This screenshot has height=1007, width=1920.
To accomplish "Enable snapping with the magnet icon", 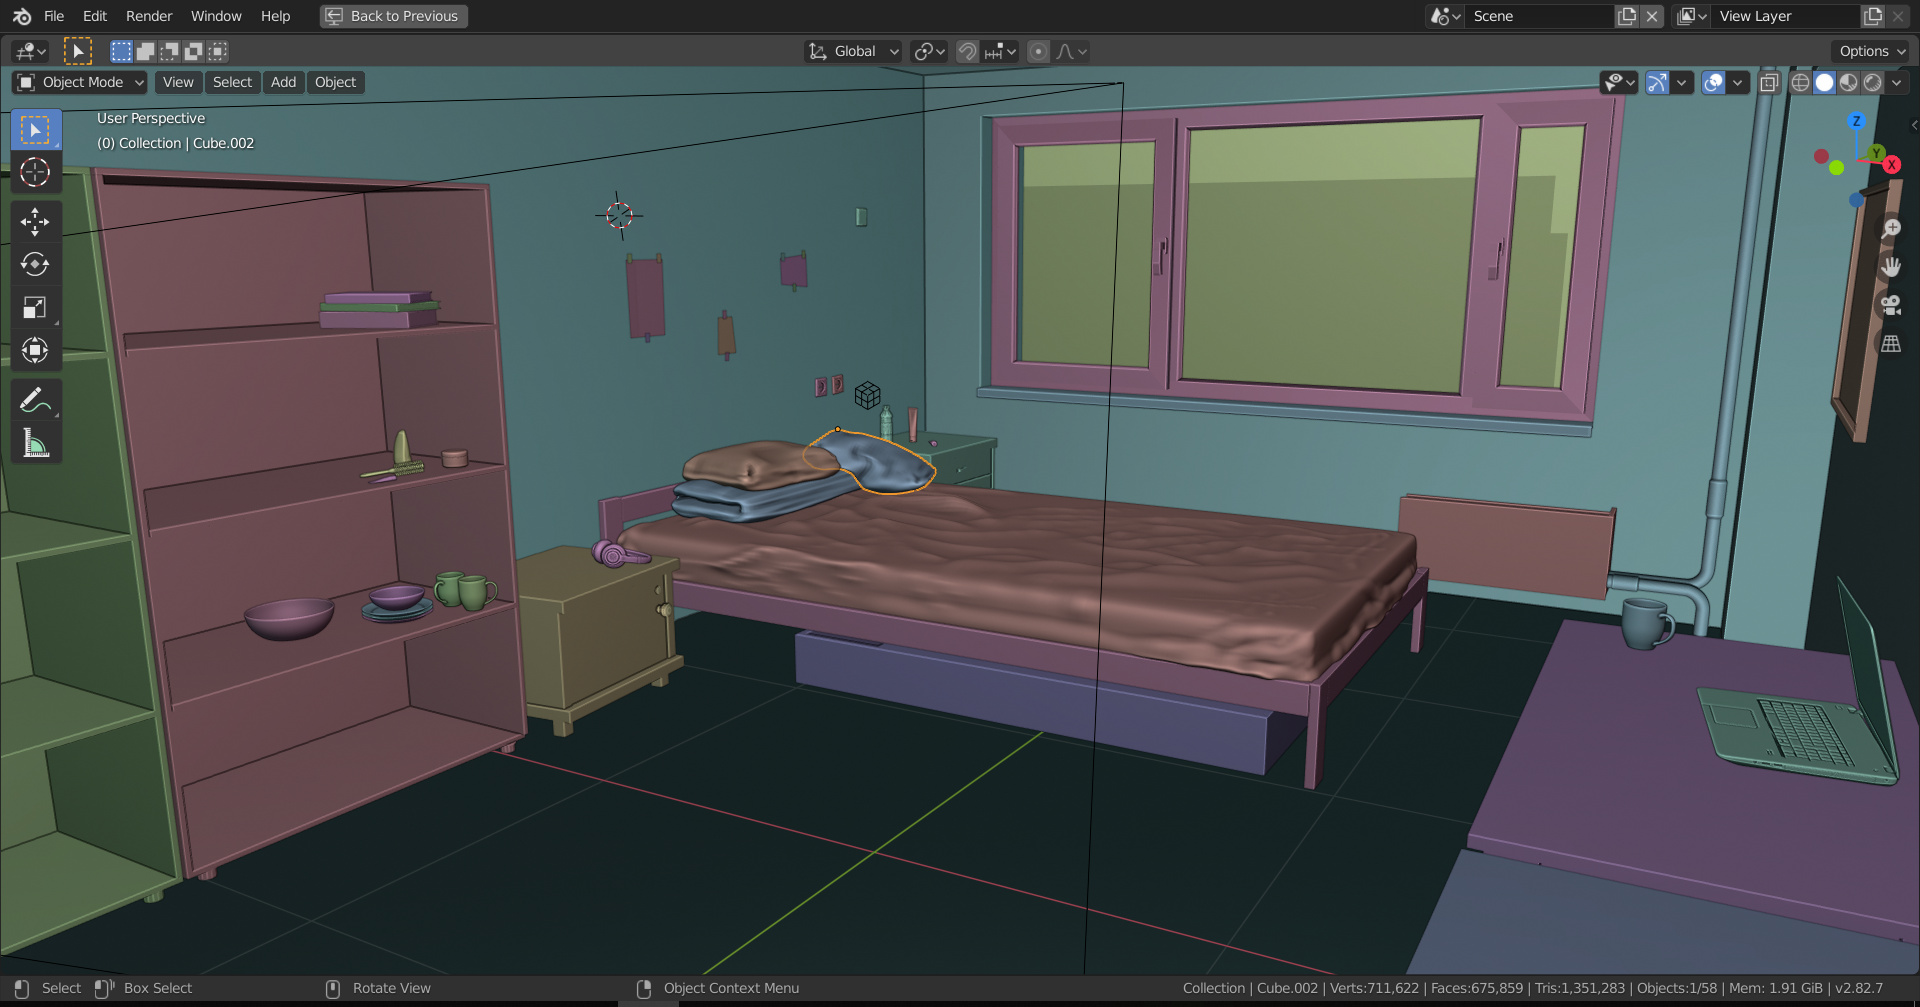I will pyautogui.click(x=966, y=51).
